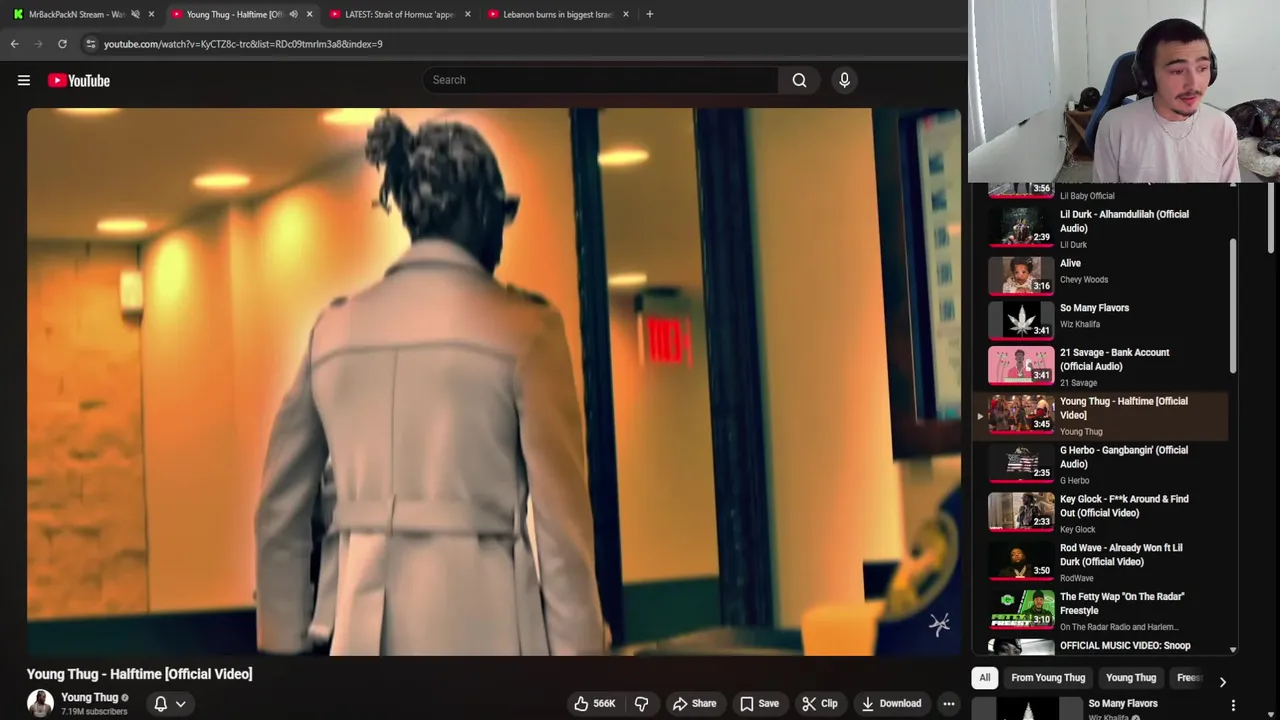Click the Alive video thumbnail

coord(1021,275)
